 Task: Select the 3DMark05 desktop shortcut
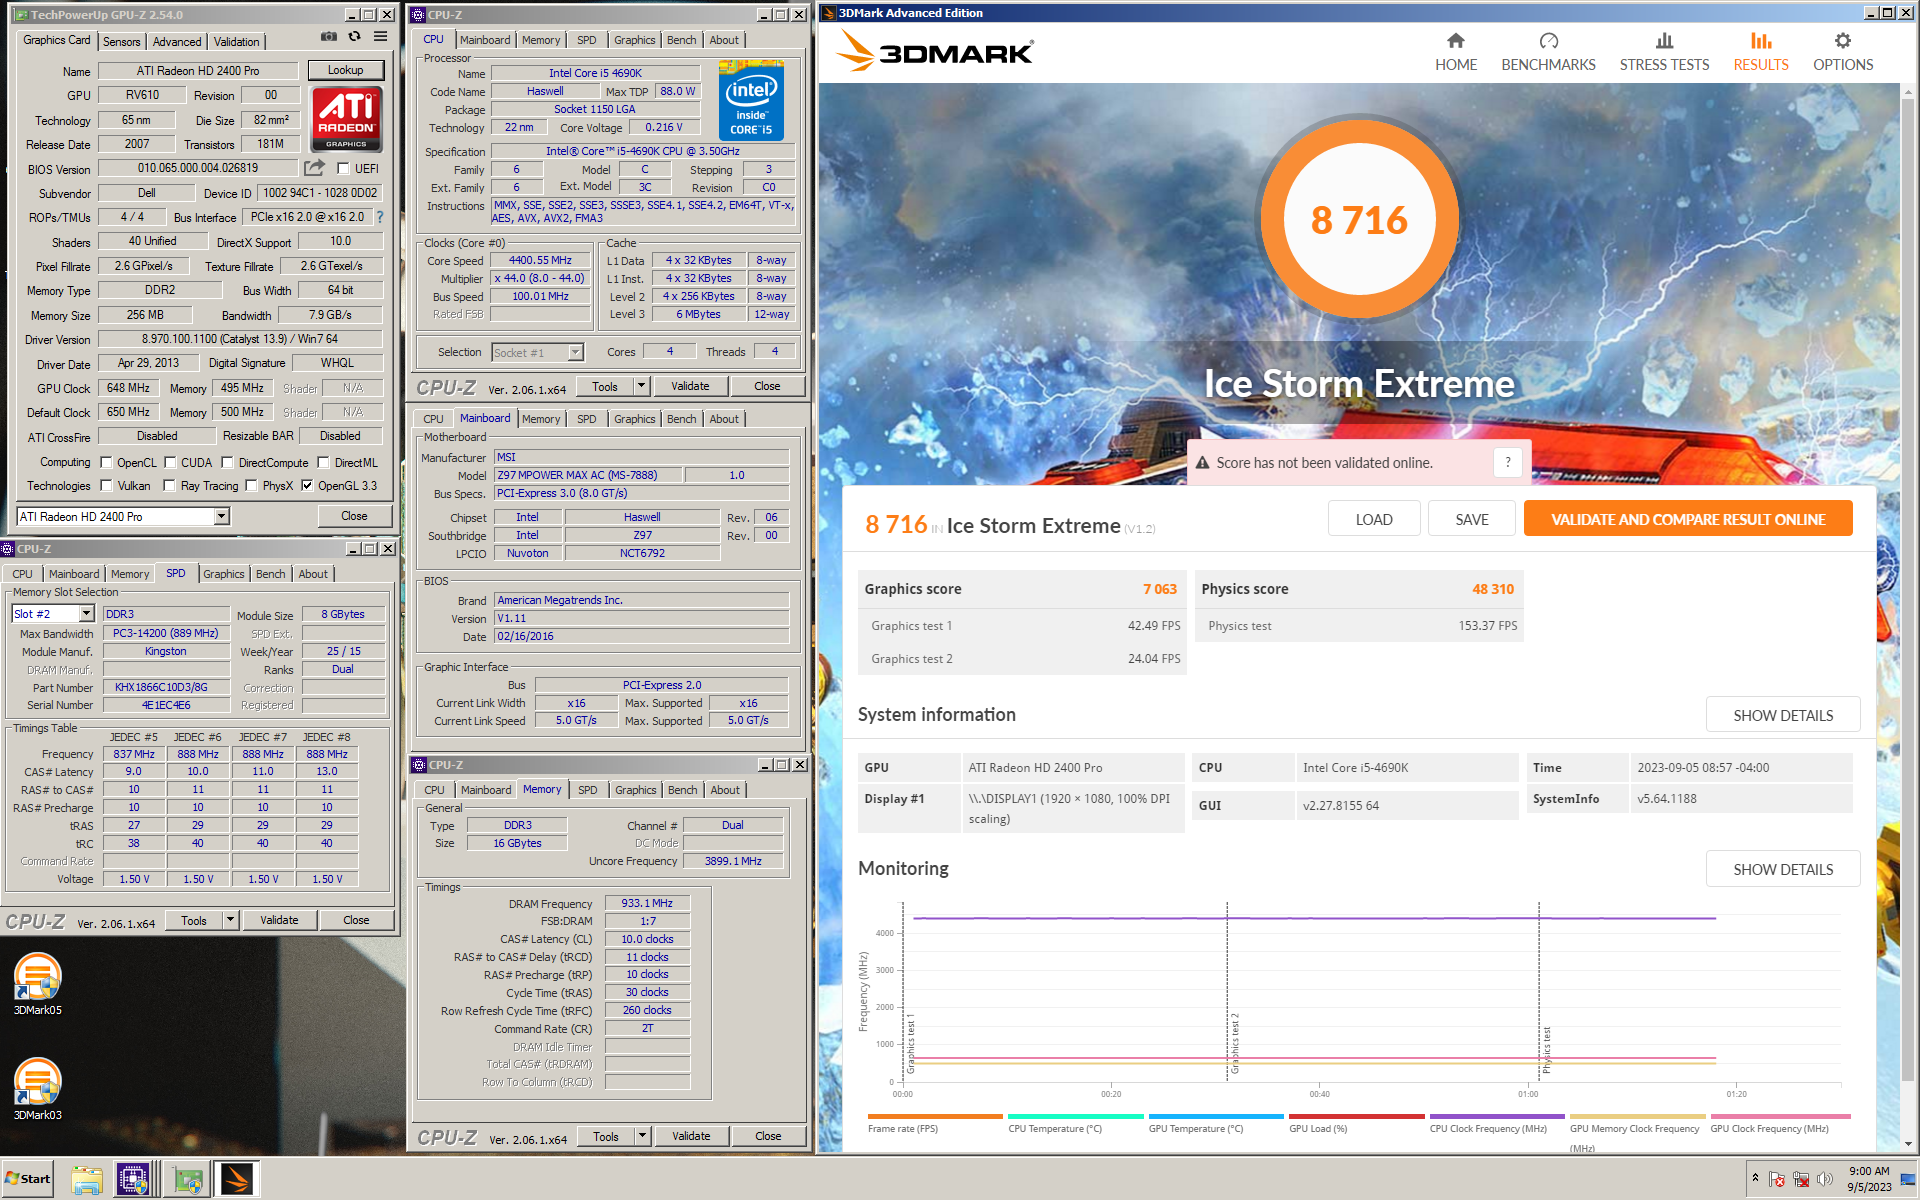click(38, 984)
